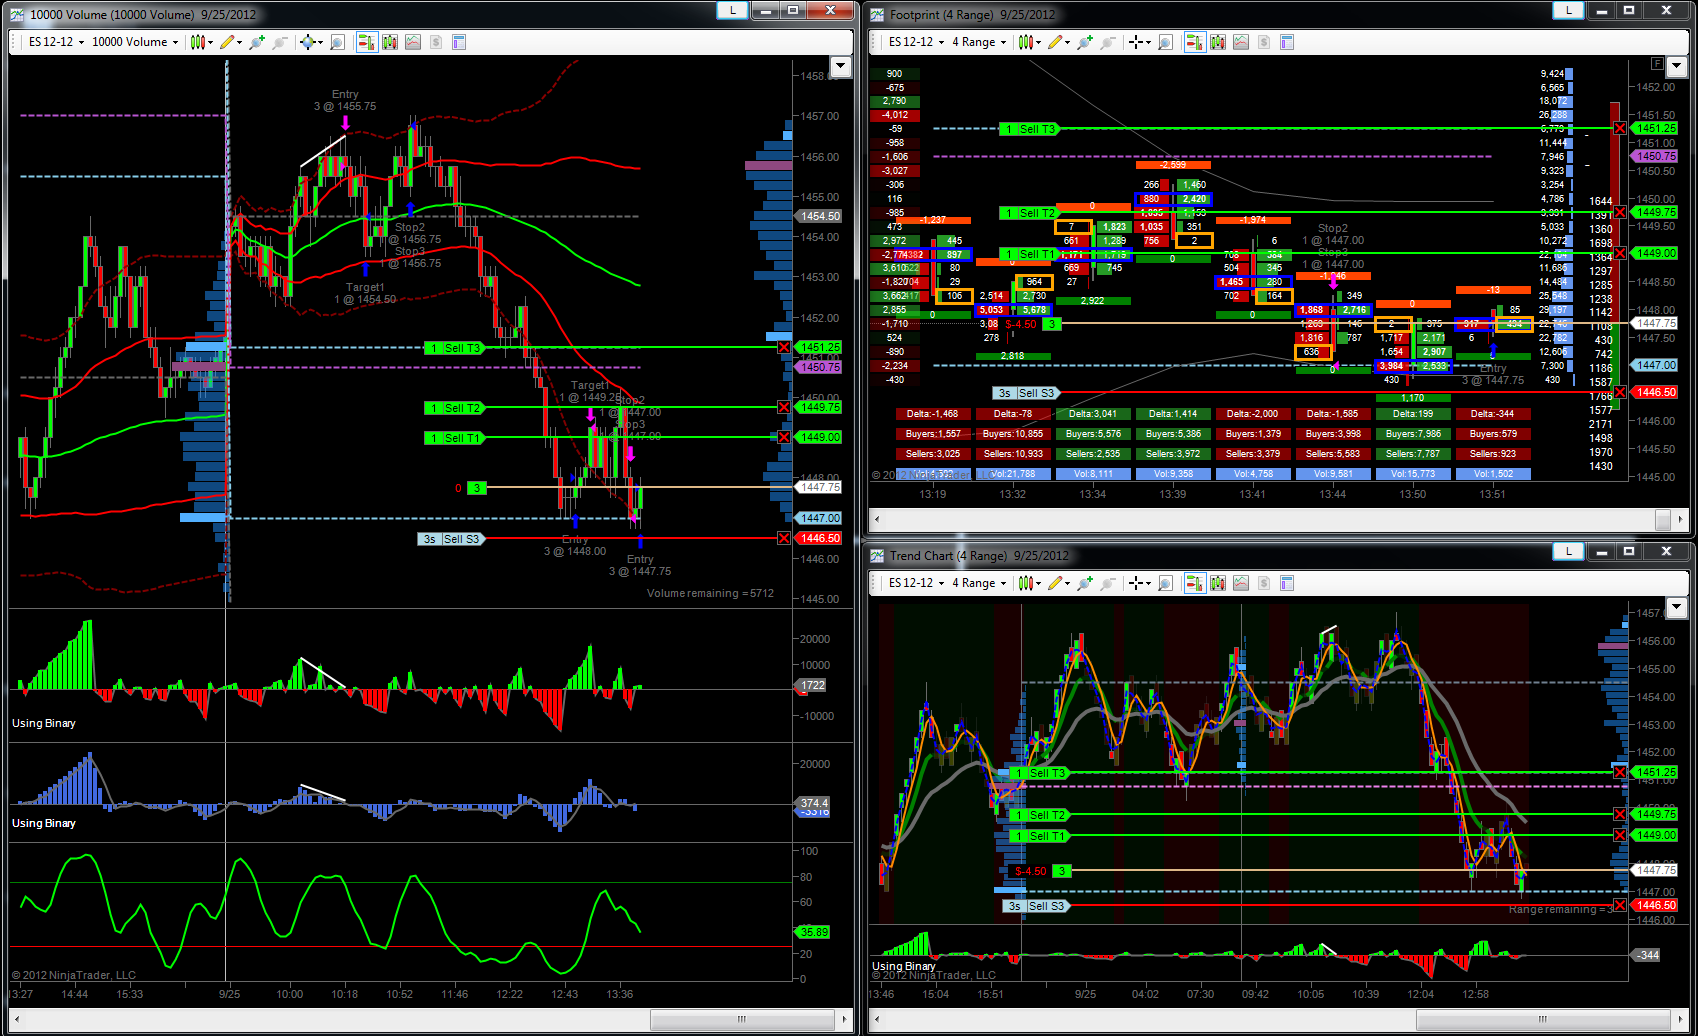Select Sell S3 stop order on 10000 Volume chart

tap(450, 539)
